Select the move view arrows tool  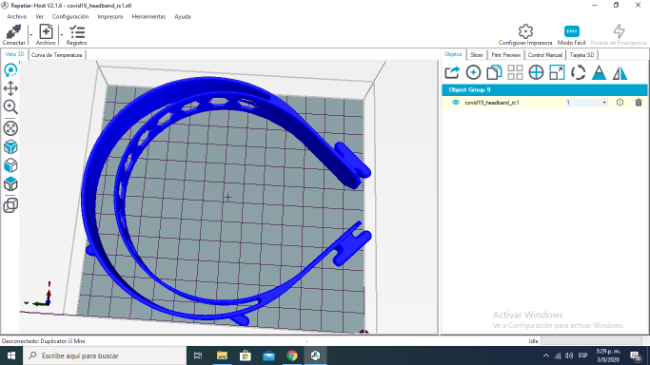click(x=11, y=88)
